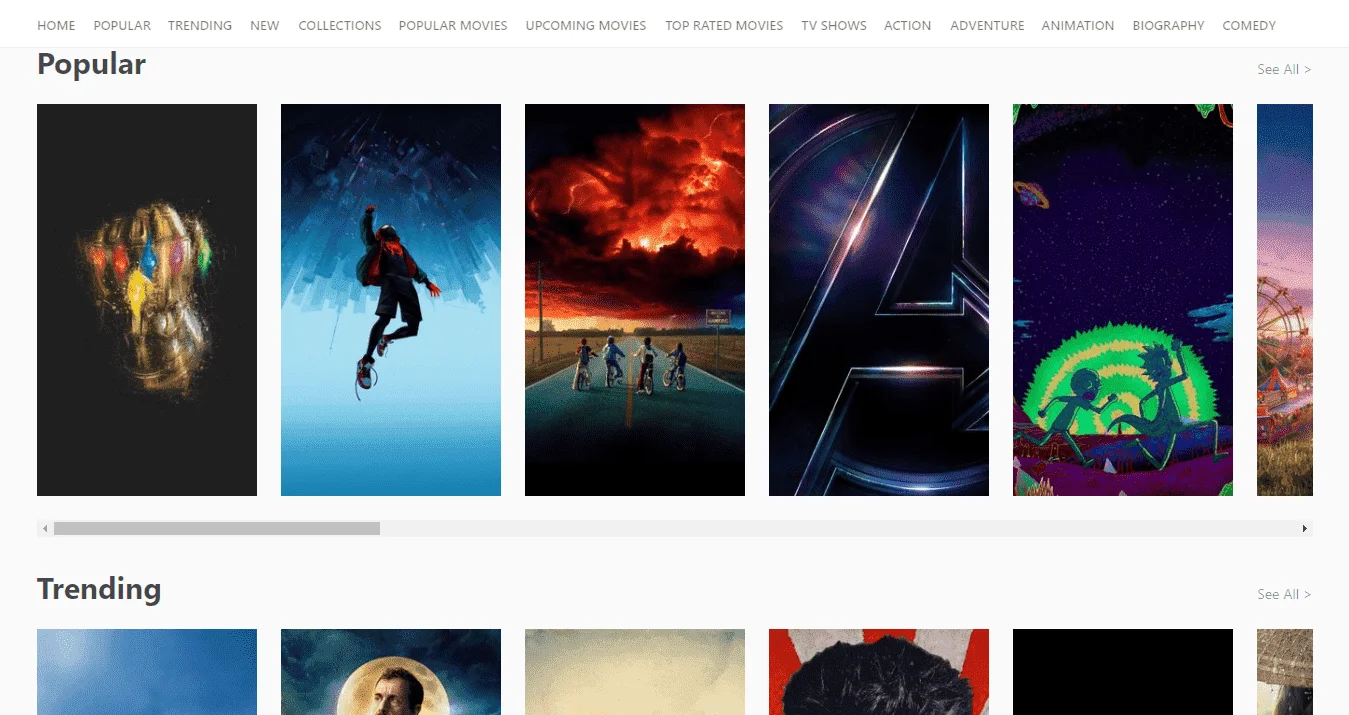Image resolution: width=1349 pixels, height=715 pixels.
Task: Open first Trending poster with blue sky
Action: 147,672
